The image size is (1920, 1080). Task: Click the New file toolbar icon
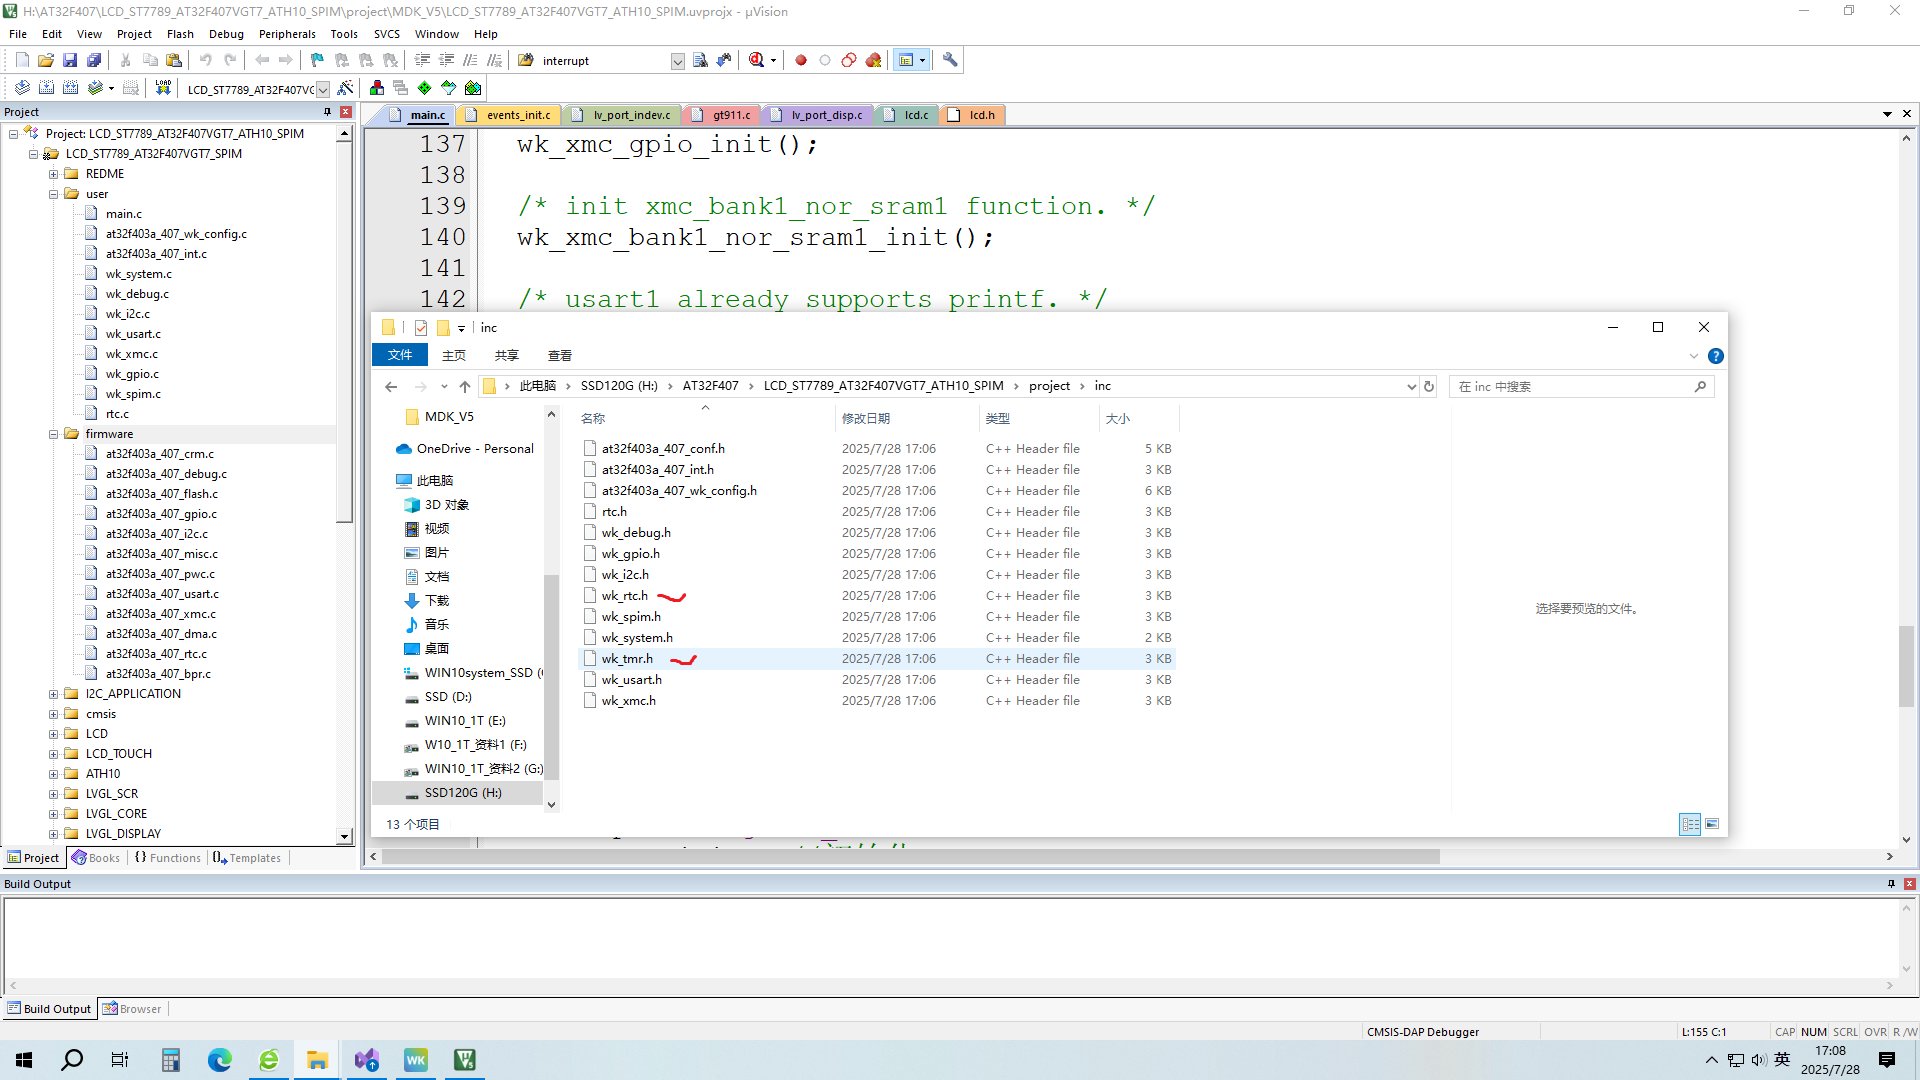click(22, 60)
